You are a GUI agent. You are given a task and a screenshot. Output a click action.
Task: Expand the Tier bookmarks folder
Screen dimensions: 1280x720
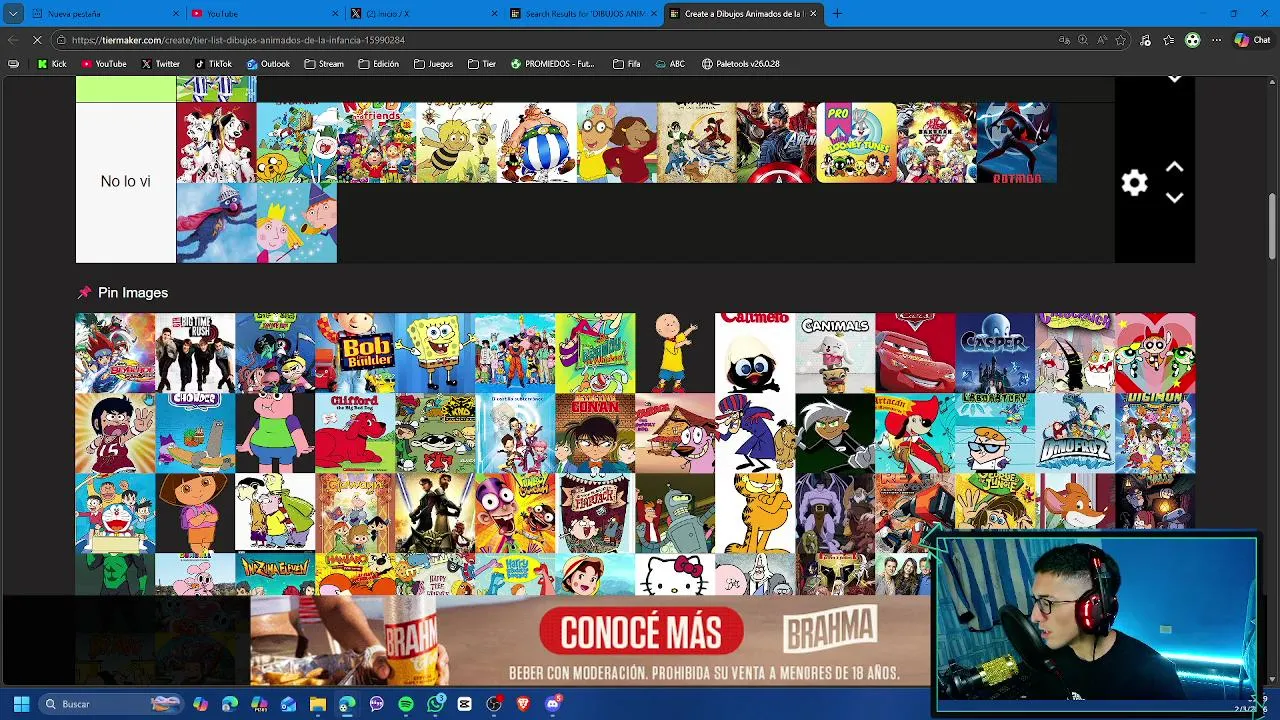pos(482,64)
